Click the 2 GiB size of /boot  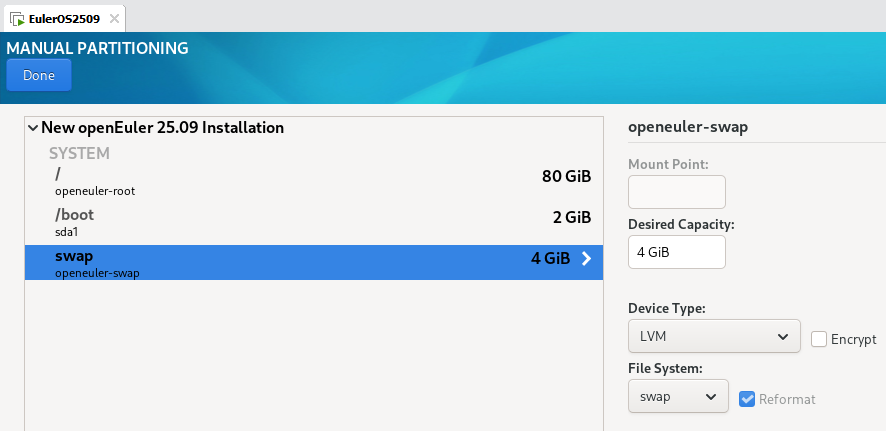[572, 217]
